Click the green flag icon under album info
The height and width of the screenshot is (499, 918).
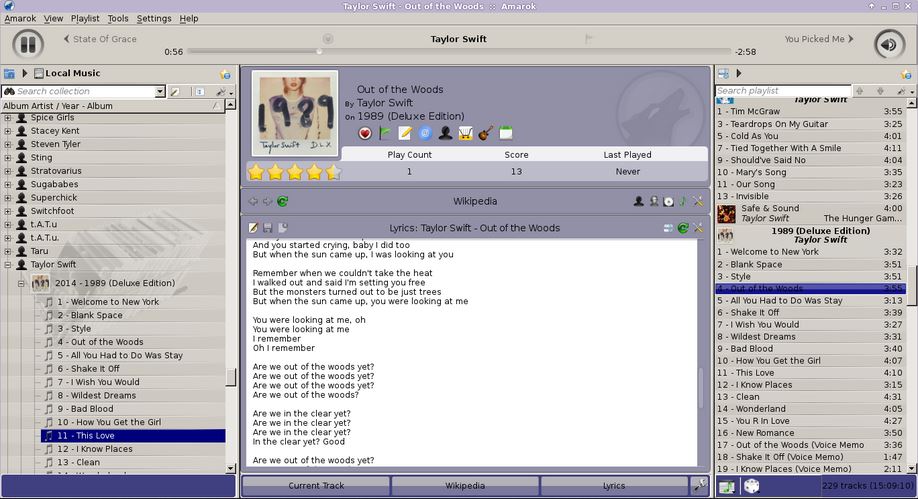[385, 134]
